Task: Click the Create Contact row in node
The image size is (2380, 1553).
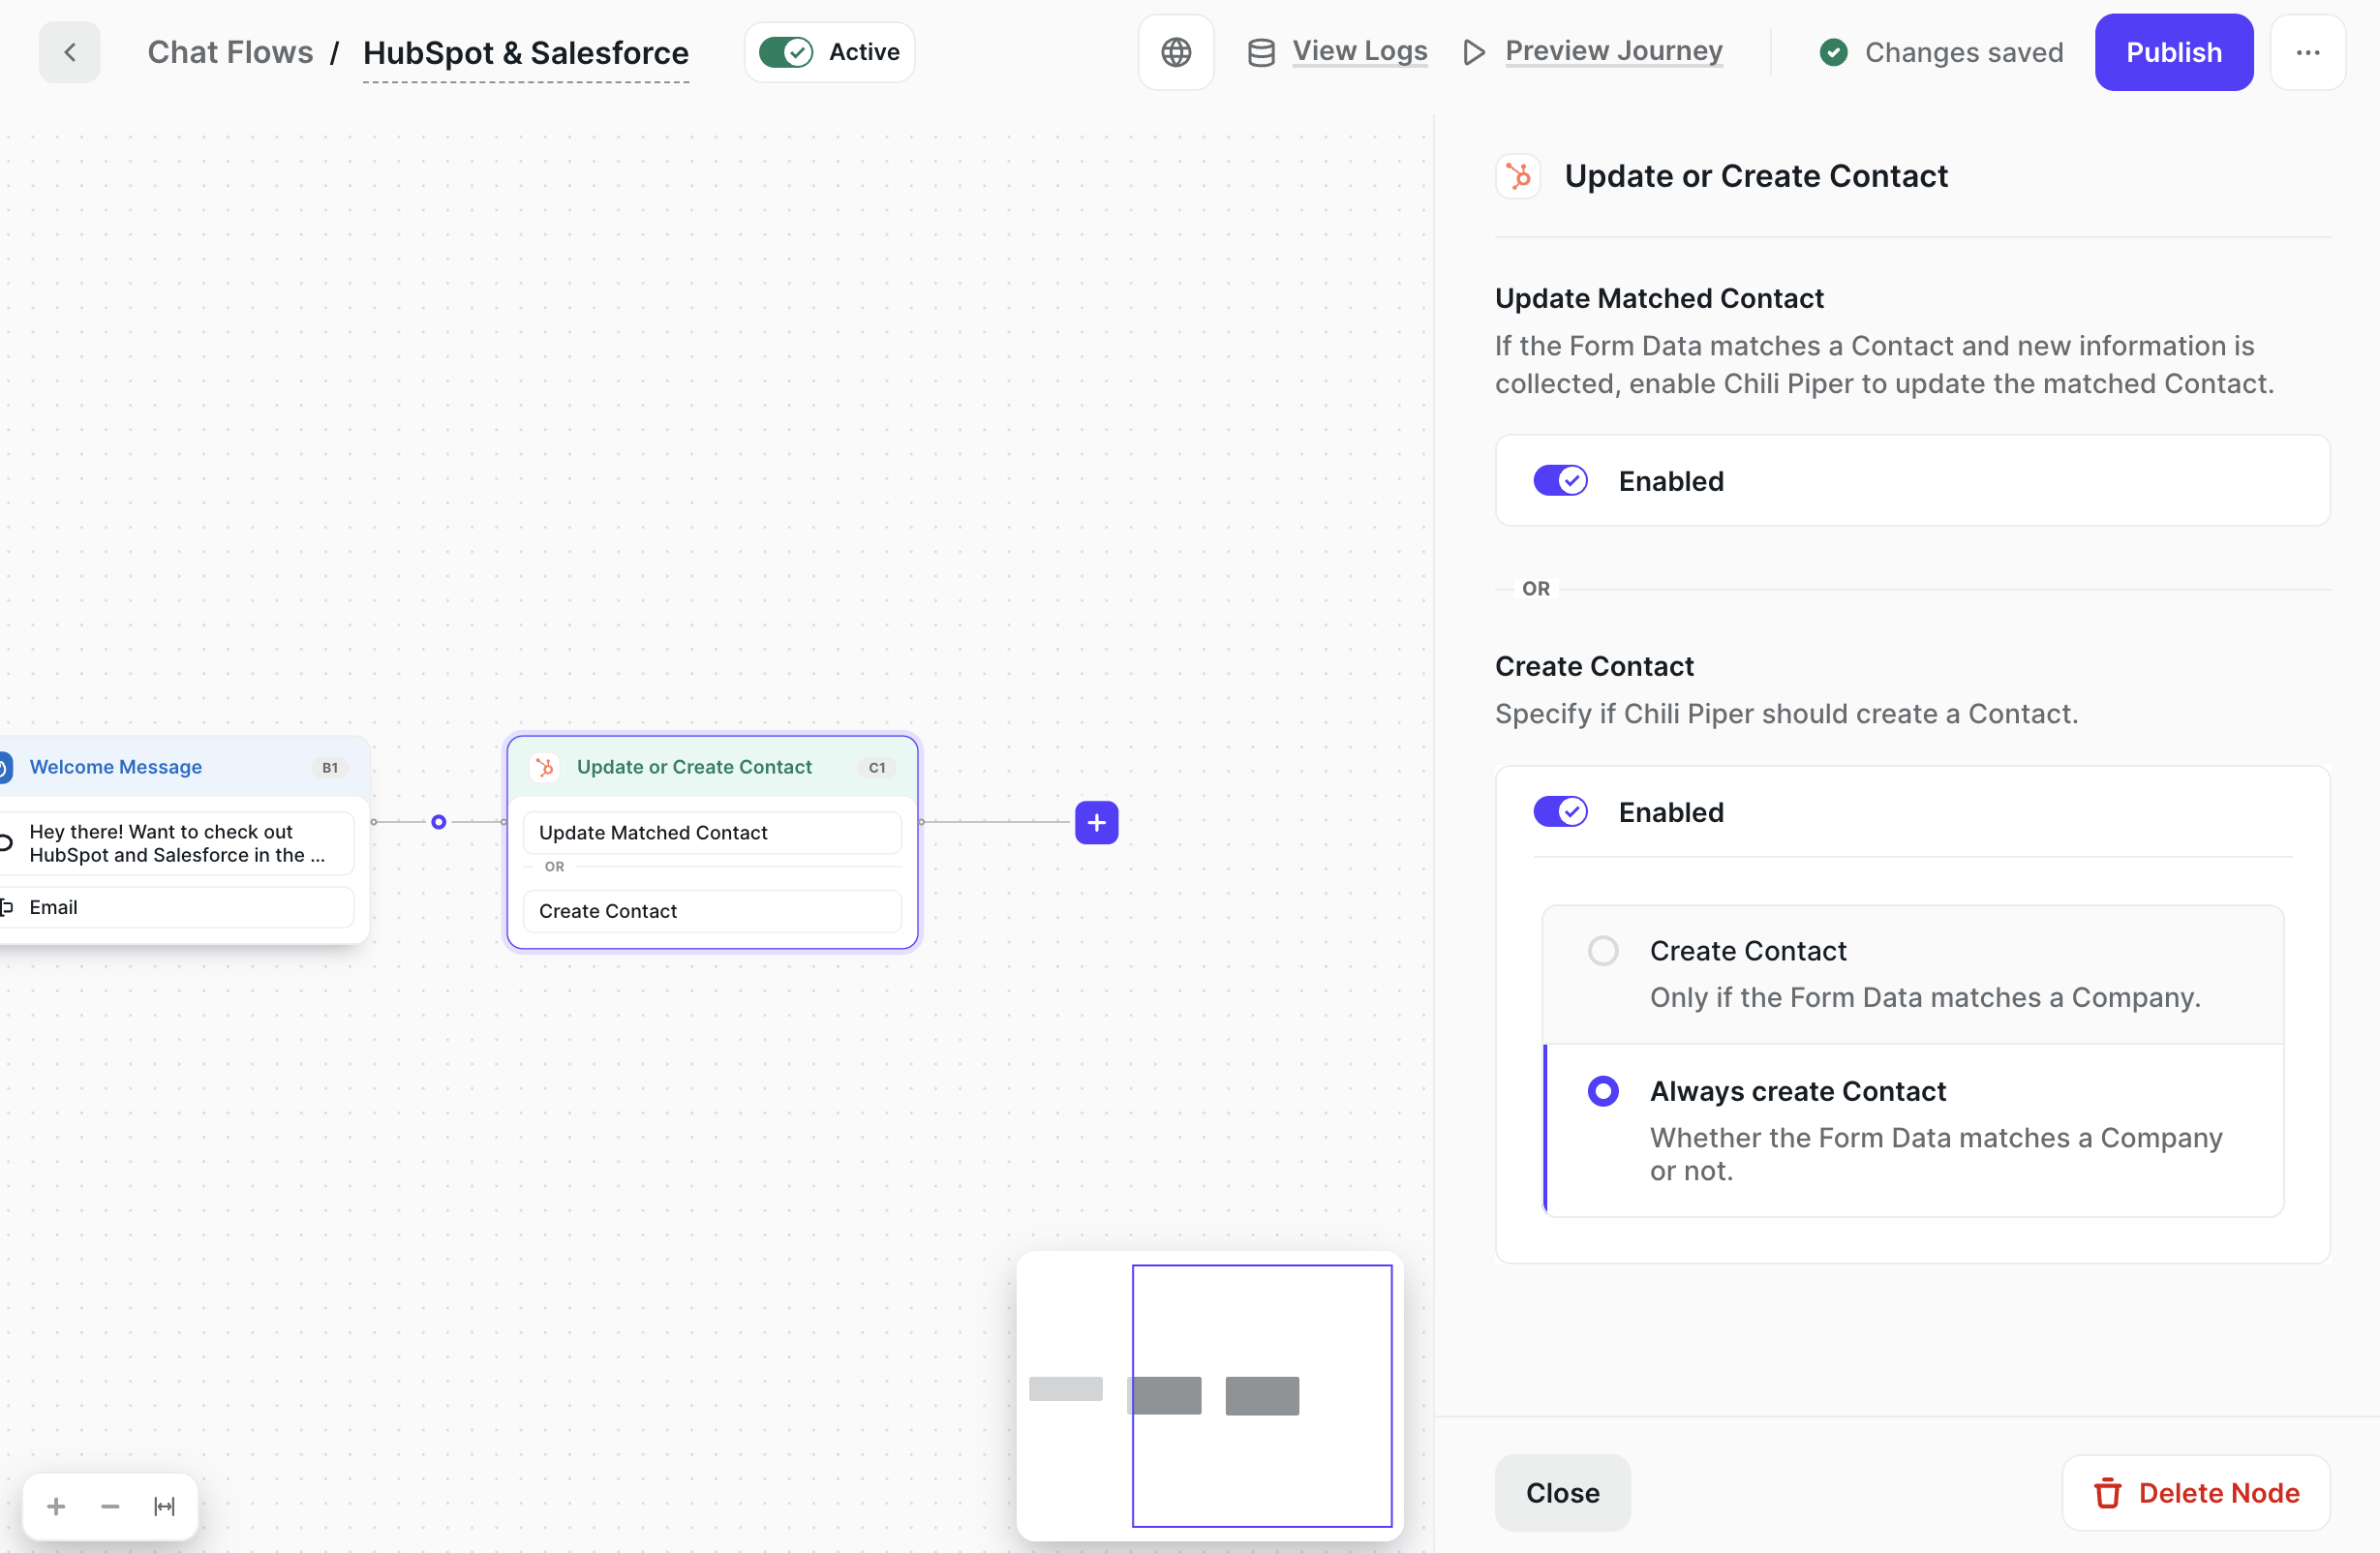Action: coord(712,911)
